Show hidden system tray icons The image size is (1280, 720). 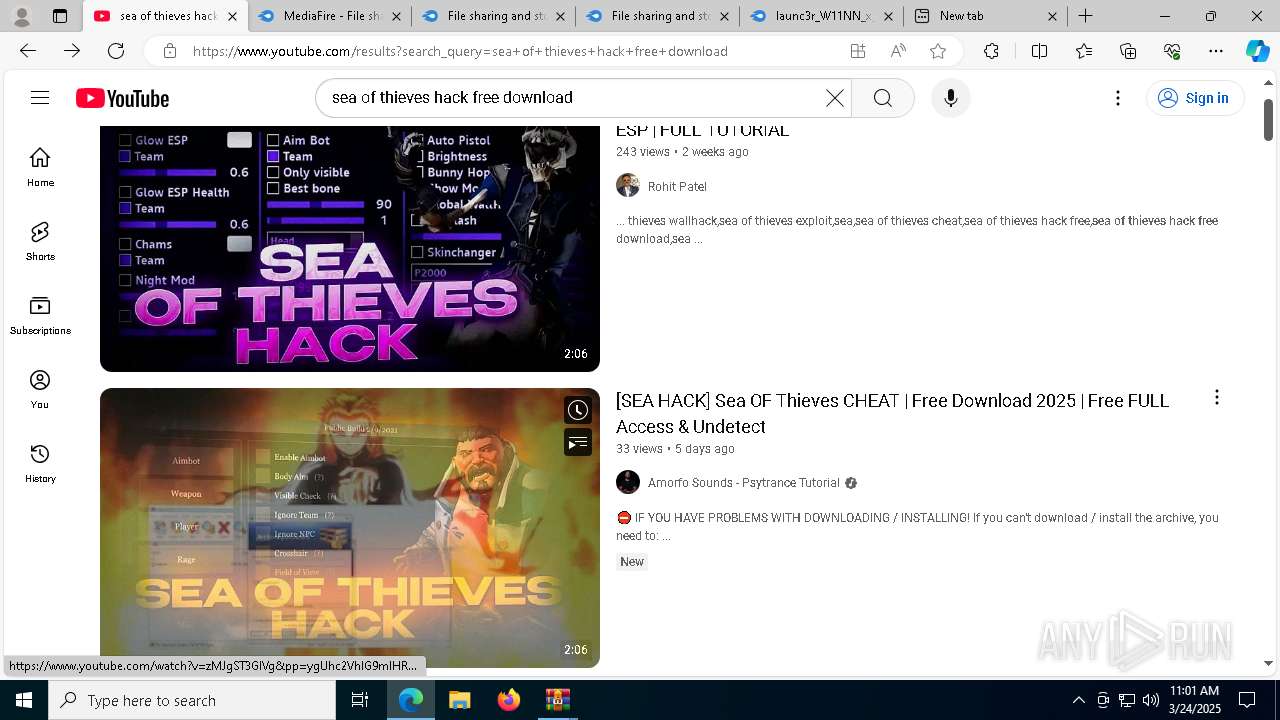coord(1078,700)
